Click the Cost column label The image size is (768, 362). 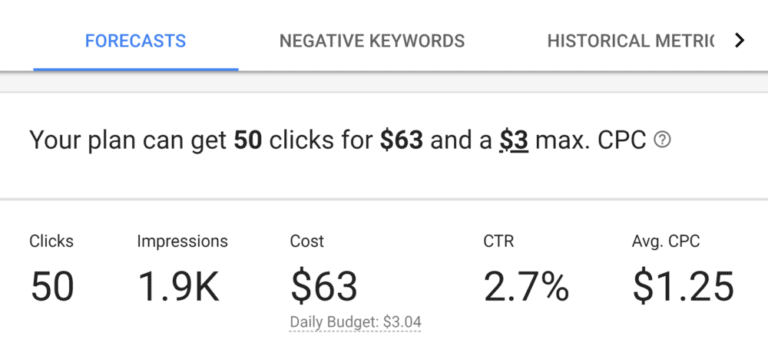click(x=307, y=241)
